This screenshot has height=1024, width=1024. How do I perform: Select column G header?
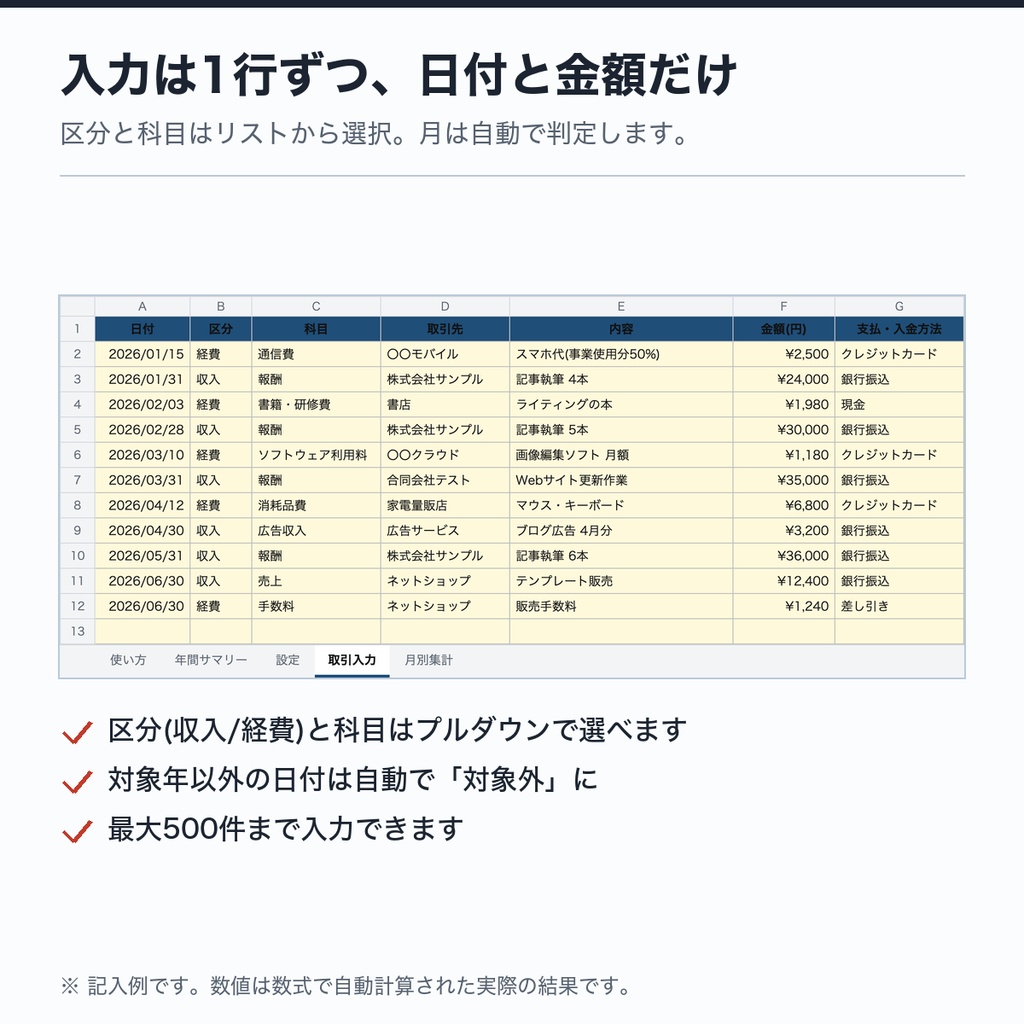click(899, 306)
